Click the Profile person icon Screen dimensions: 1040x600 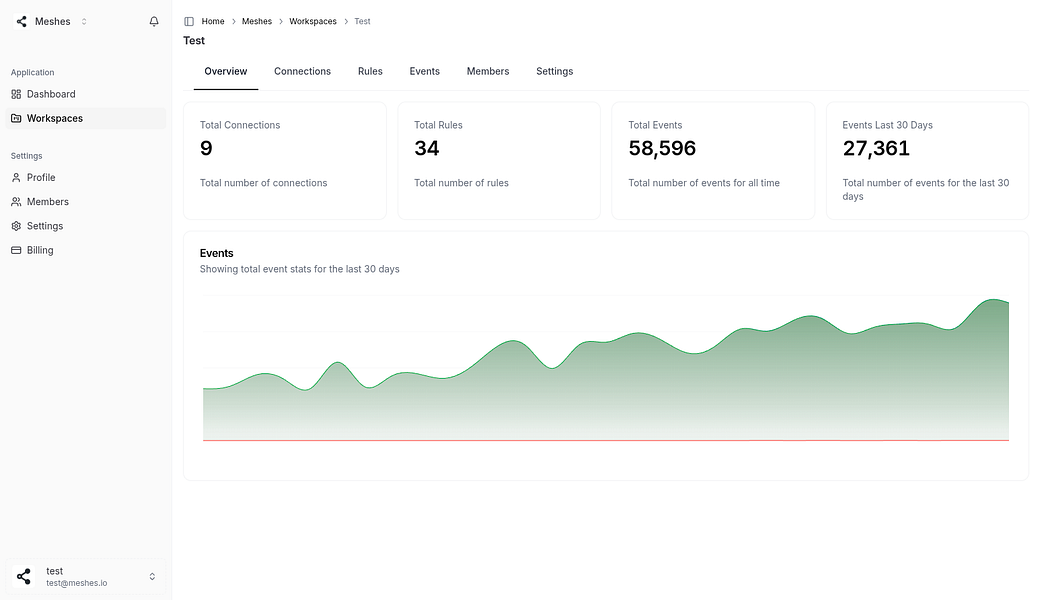(x=16, y=178)
